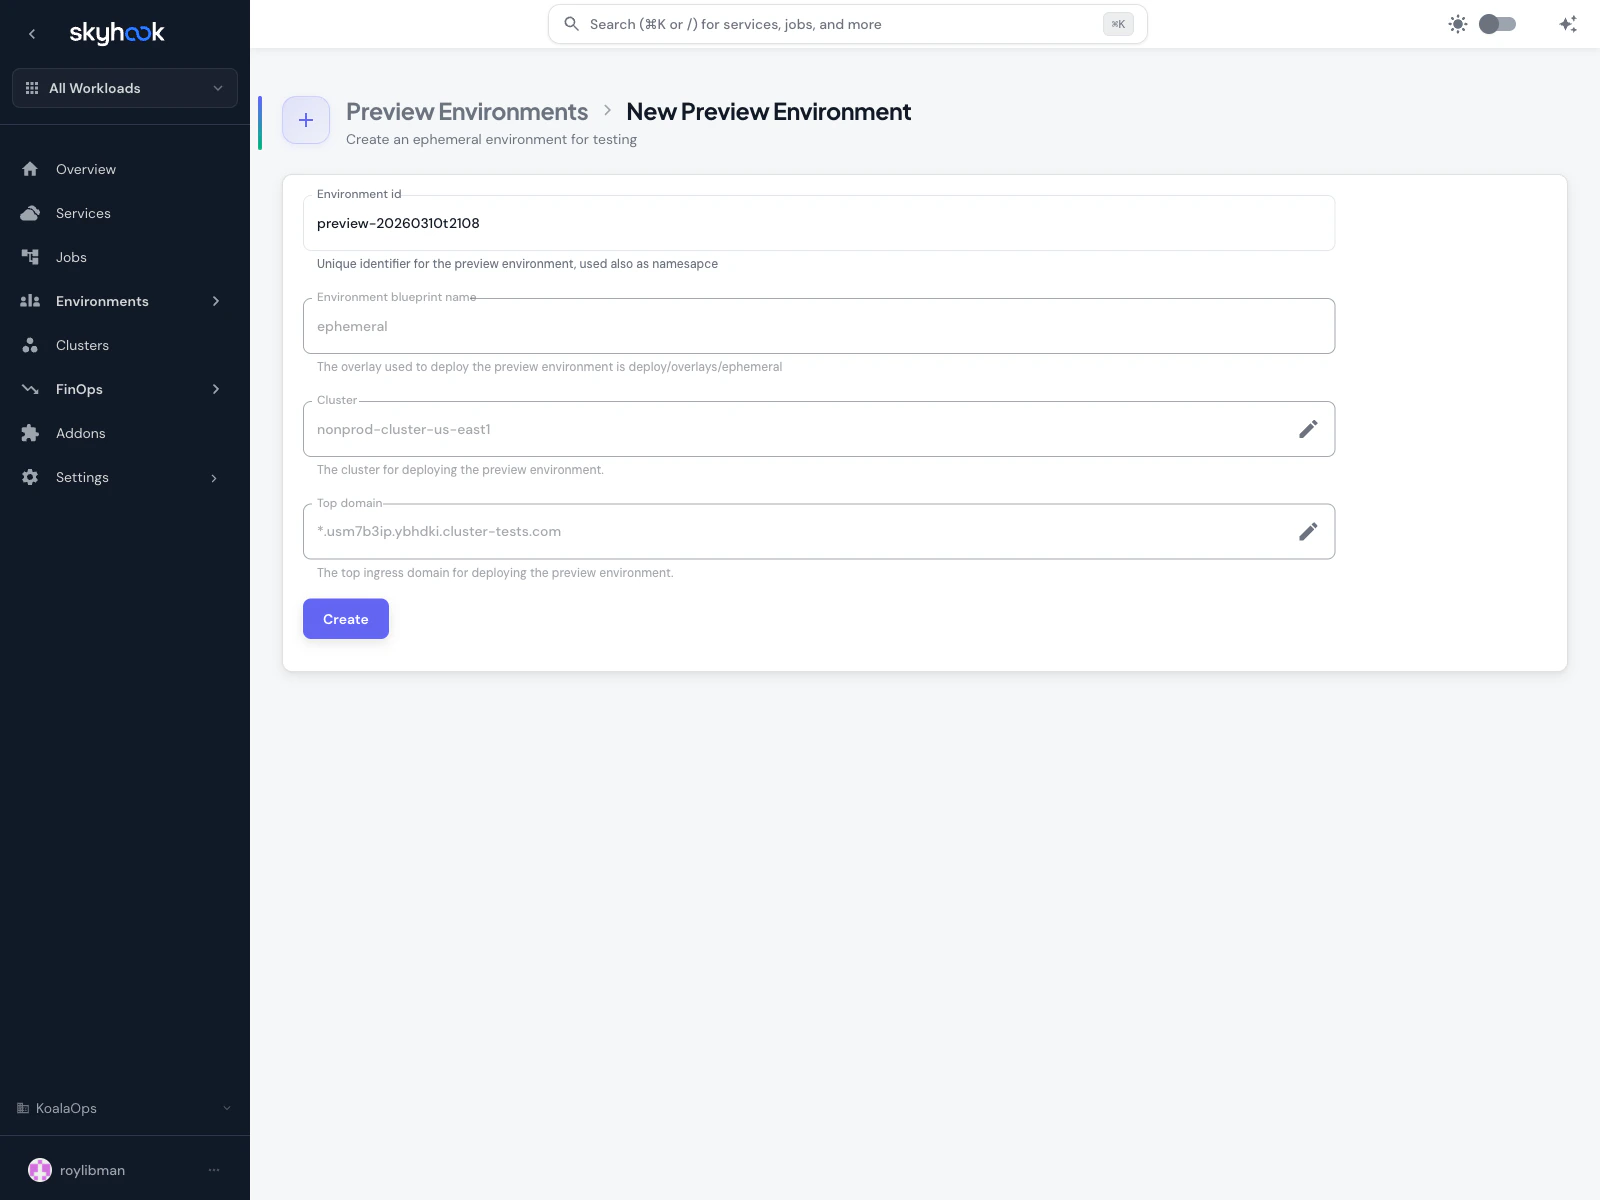Image resolution: width=1600 pixels, height=1200 pixels.
Task: Open the roylibman user options menu
Action: (x=213, y=1169)
